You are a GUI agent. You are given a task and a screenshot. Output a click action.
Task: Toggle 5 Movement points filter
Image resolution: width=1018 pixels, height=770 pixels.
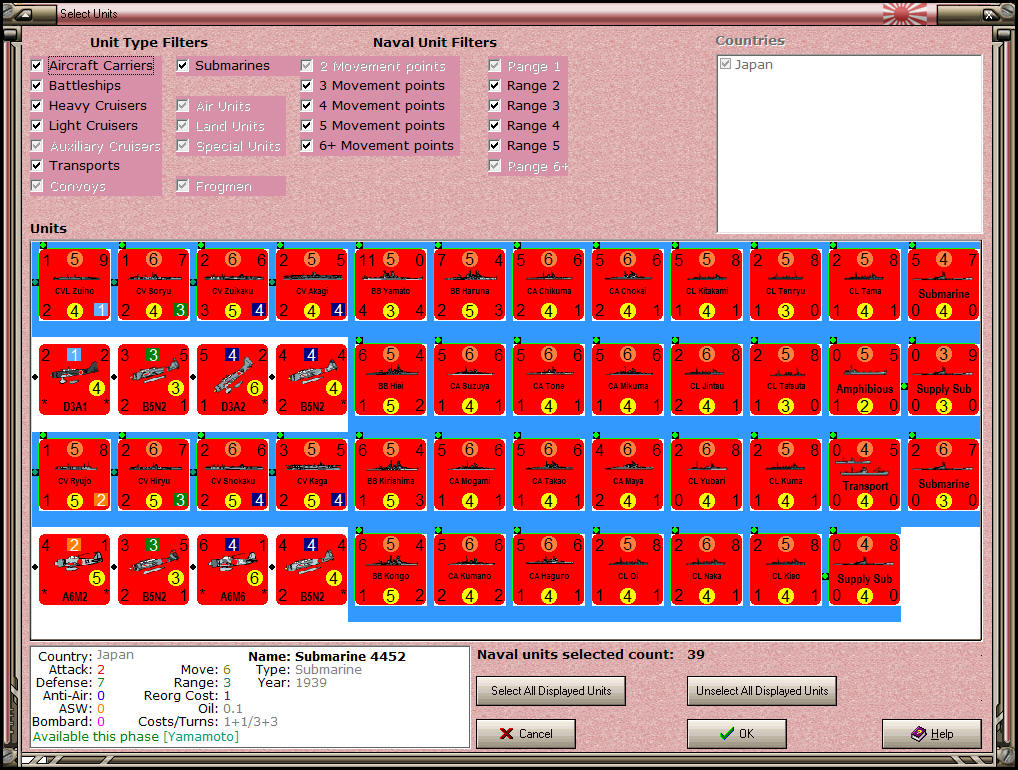307,126
